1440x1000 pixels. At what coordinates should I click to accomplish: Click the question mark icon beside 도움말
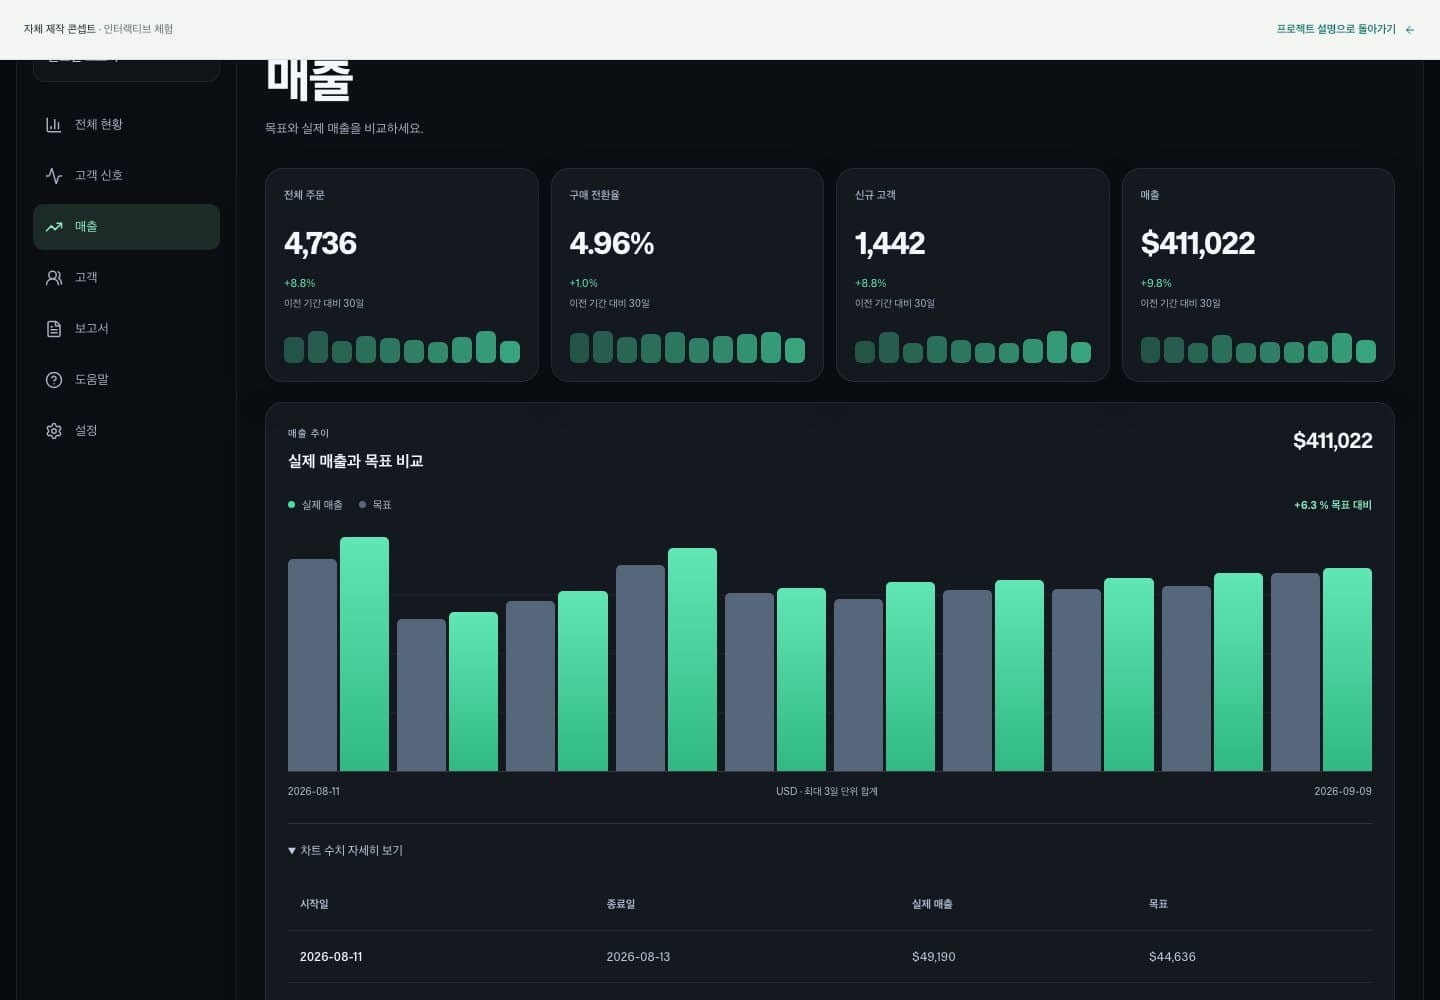[x=54, y=380]
